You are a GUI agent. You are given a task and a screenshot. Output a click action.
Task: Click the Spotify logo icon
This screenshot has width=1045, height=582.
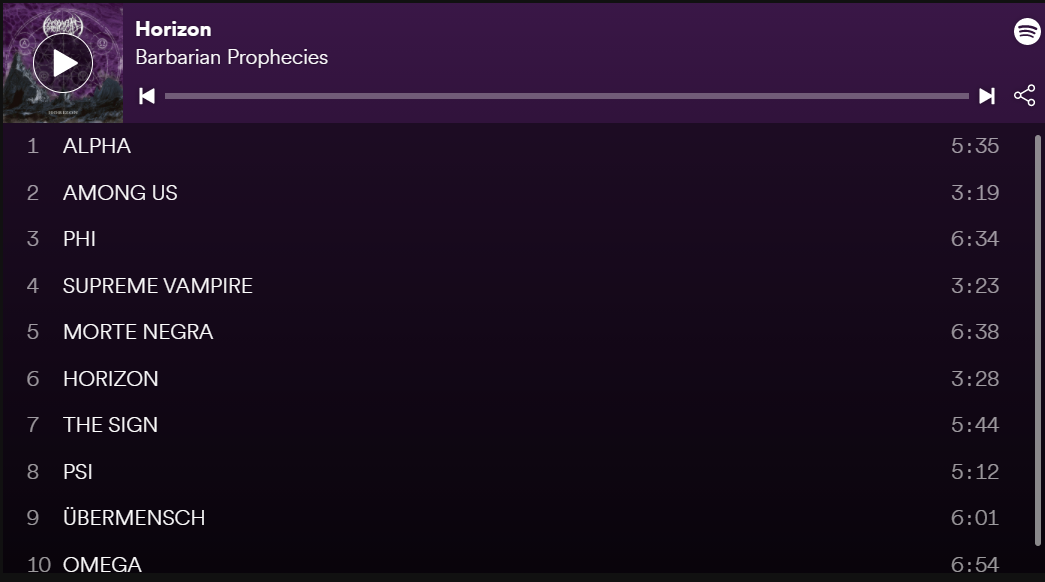tap(1027, 31)
